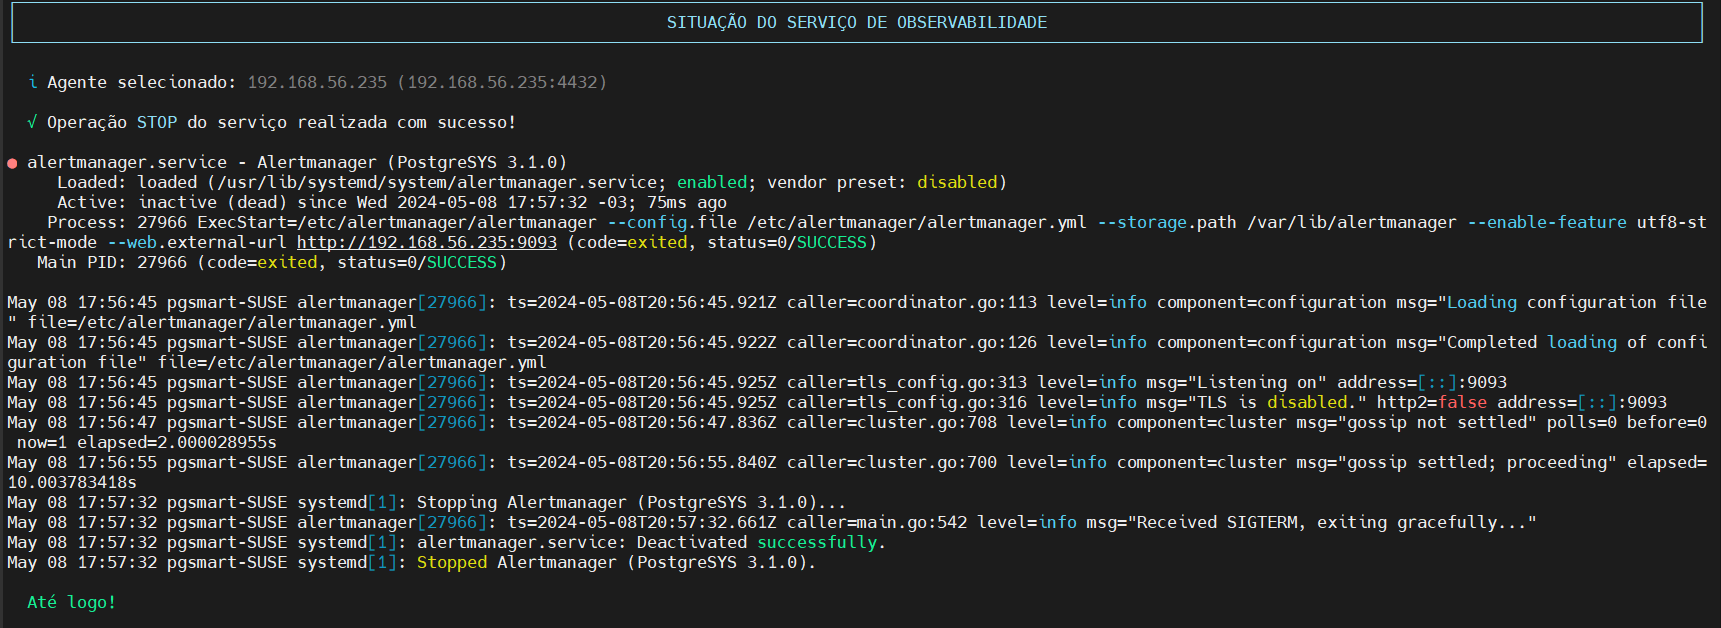
Task: Click the green checkmark before Operação STOP
Action: coord(33,122)
